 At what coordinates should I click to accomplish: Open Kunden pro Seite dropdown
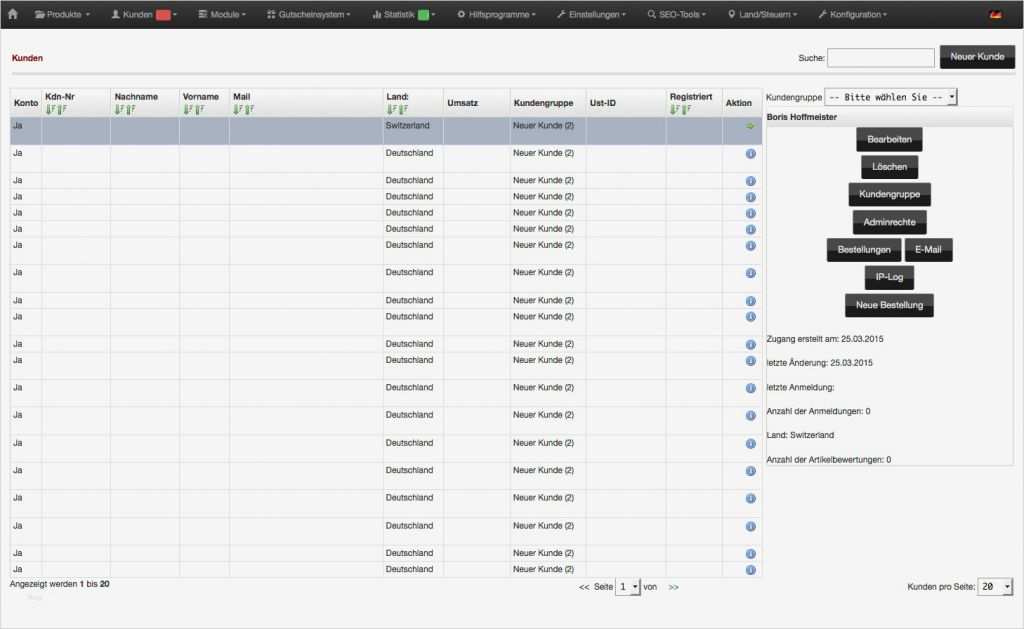(995, 587)
